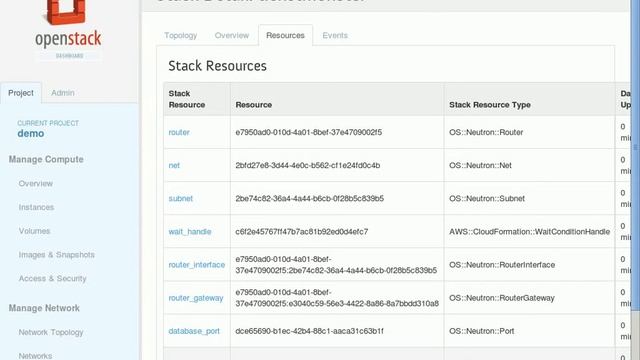The image size is (640, 360).
Task: Click the AWS::CloudFormation::WaitConditionHandle type cell
Action: tap(529, 231)
